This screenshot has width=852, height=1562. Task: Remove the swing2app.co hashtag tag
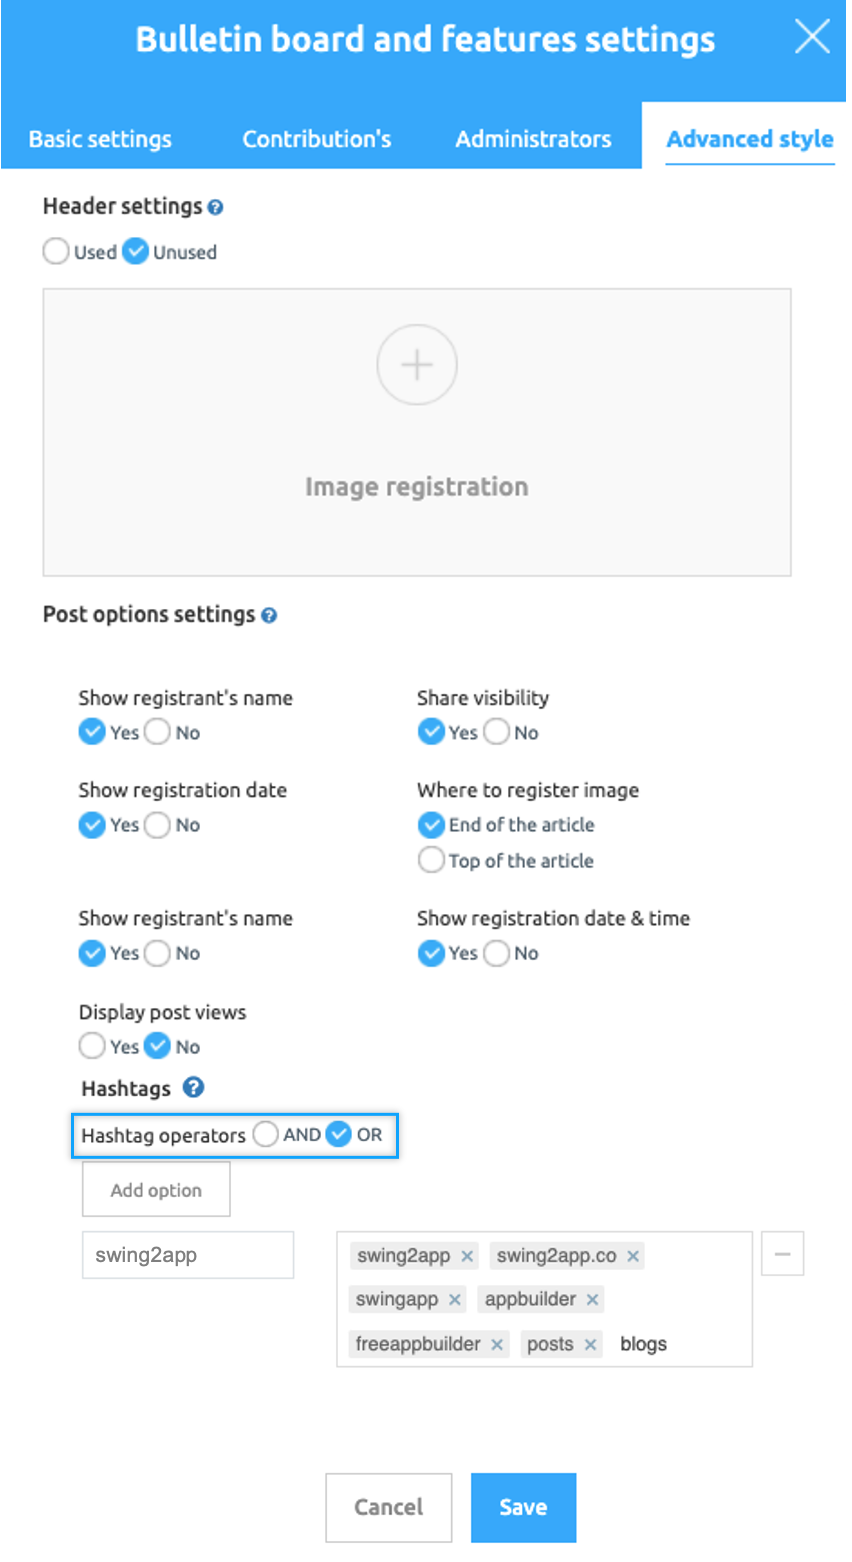(633, 1256)
